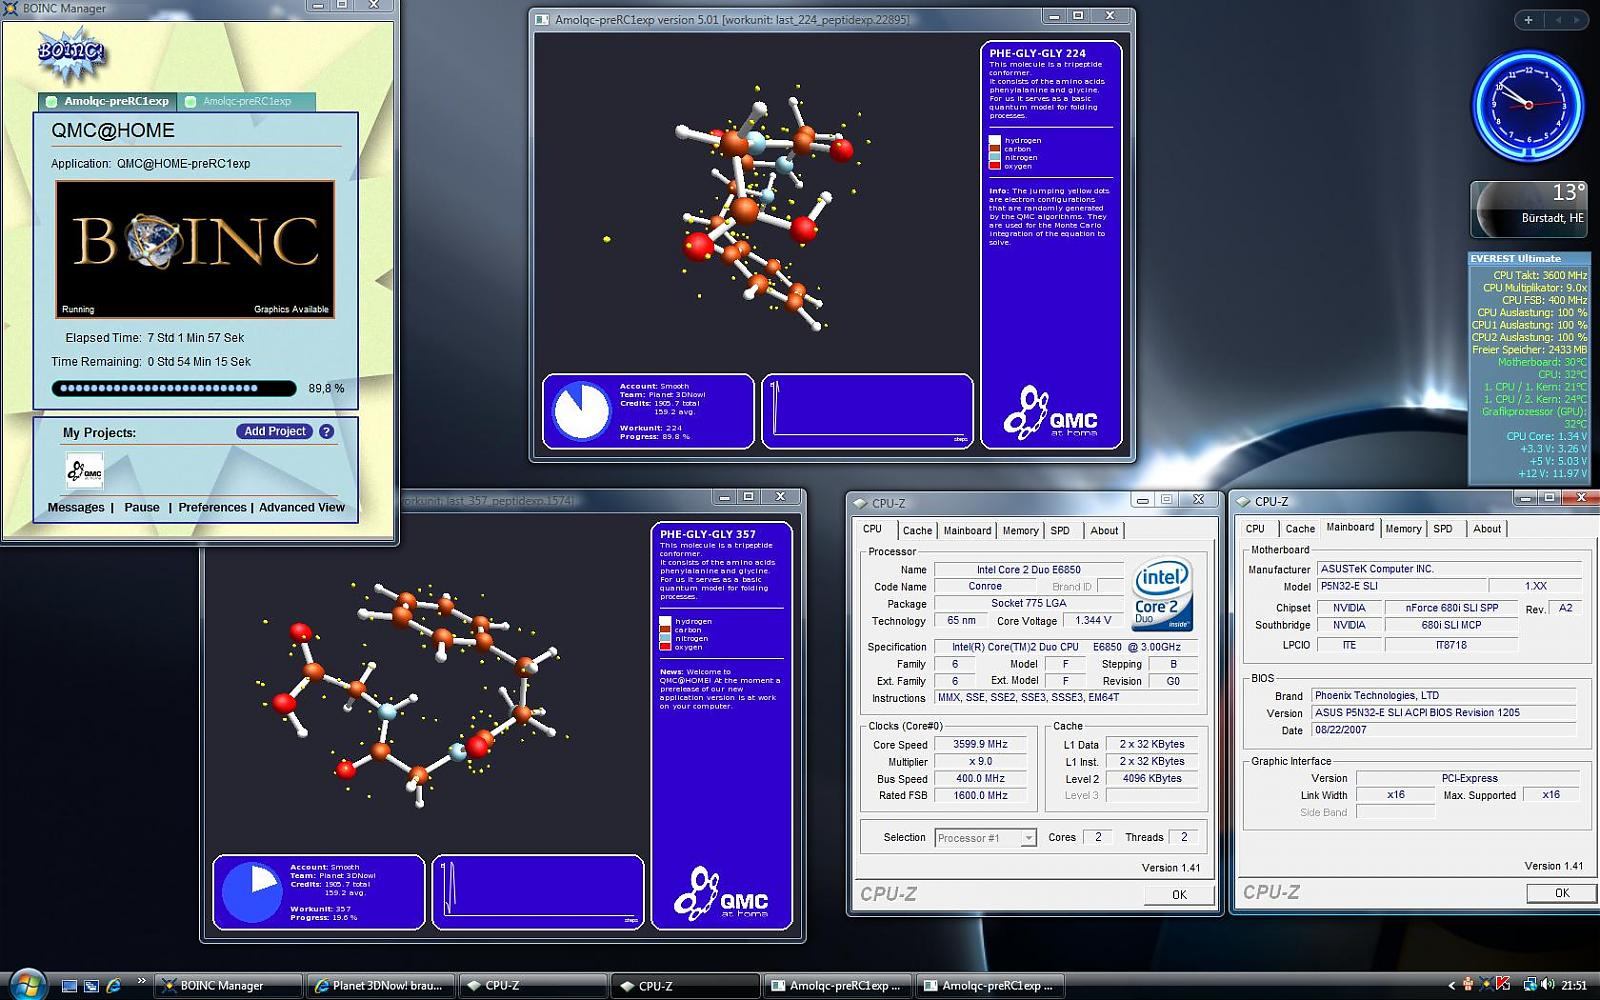The width and height of the screenshot is (1600, 1000).
Task: Open the QMC project icon under My Projects
Action: tap(84, 470)
